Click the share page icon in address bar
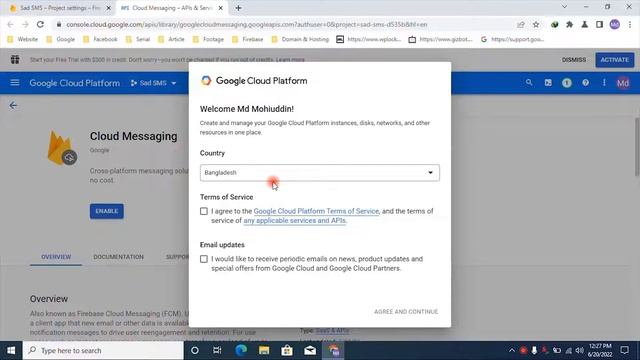This screenshot has width=640, height=360. coord(521,24)
